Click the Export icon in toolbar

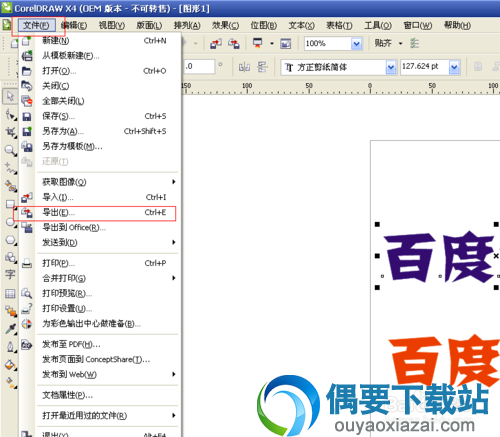coord(234,43)
